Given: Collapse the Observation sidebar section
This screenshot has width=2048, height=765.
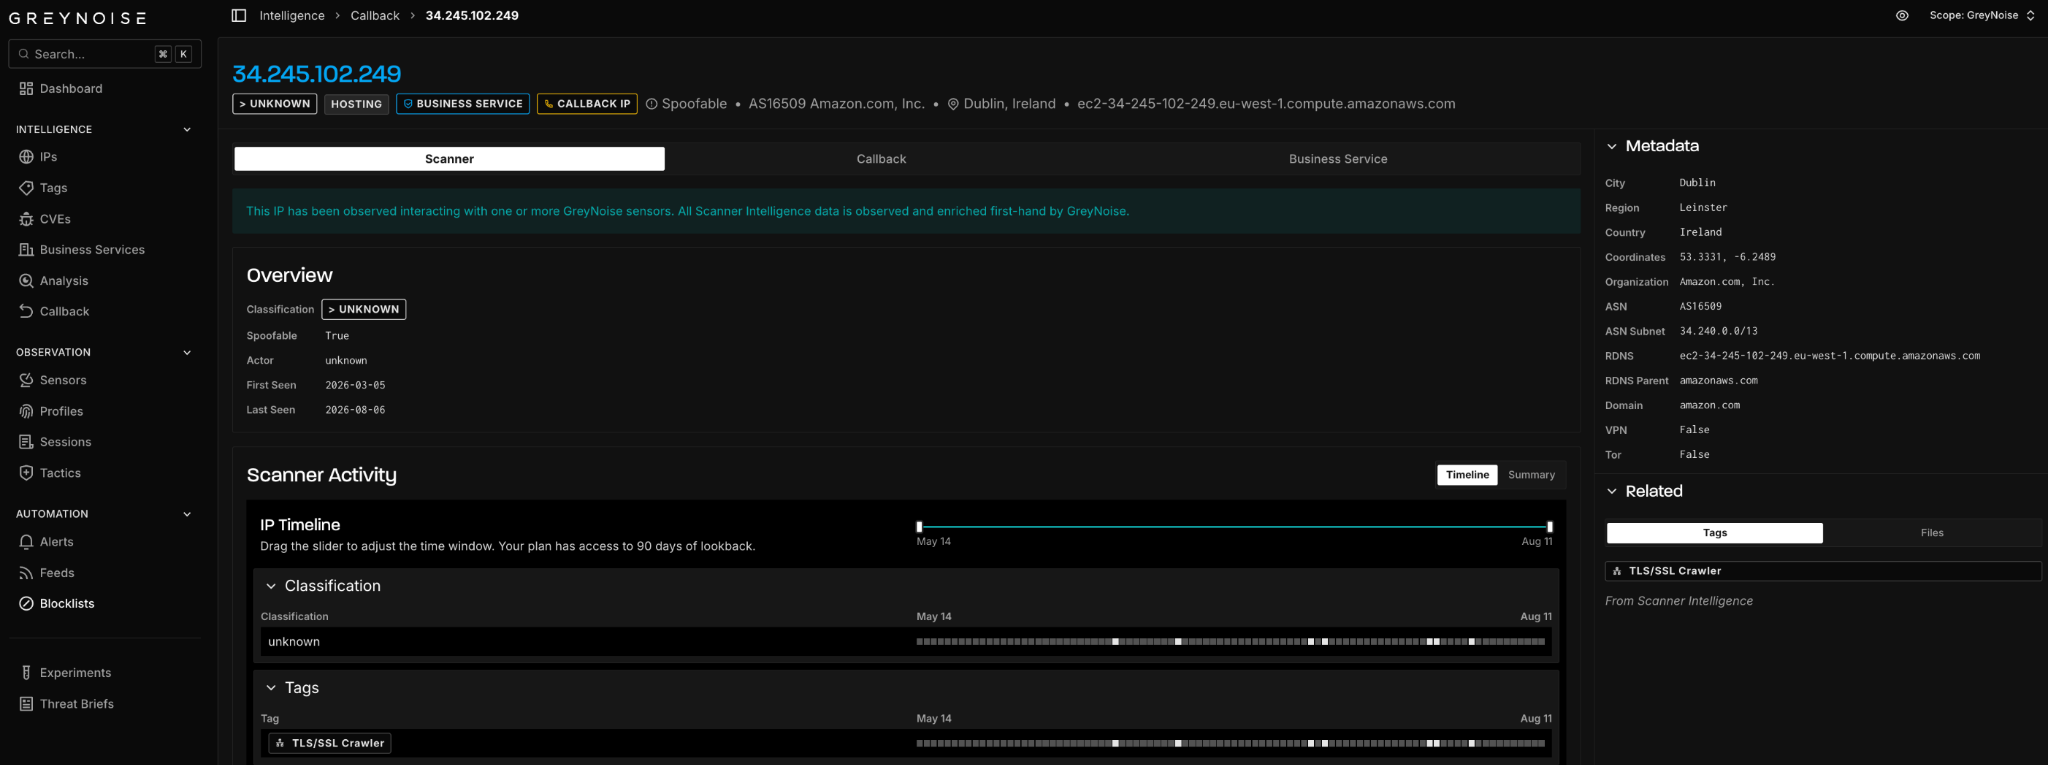Looking at the screenshot, I should tap(187, 353).
